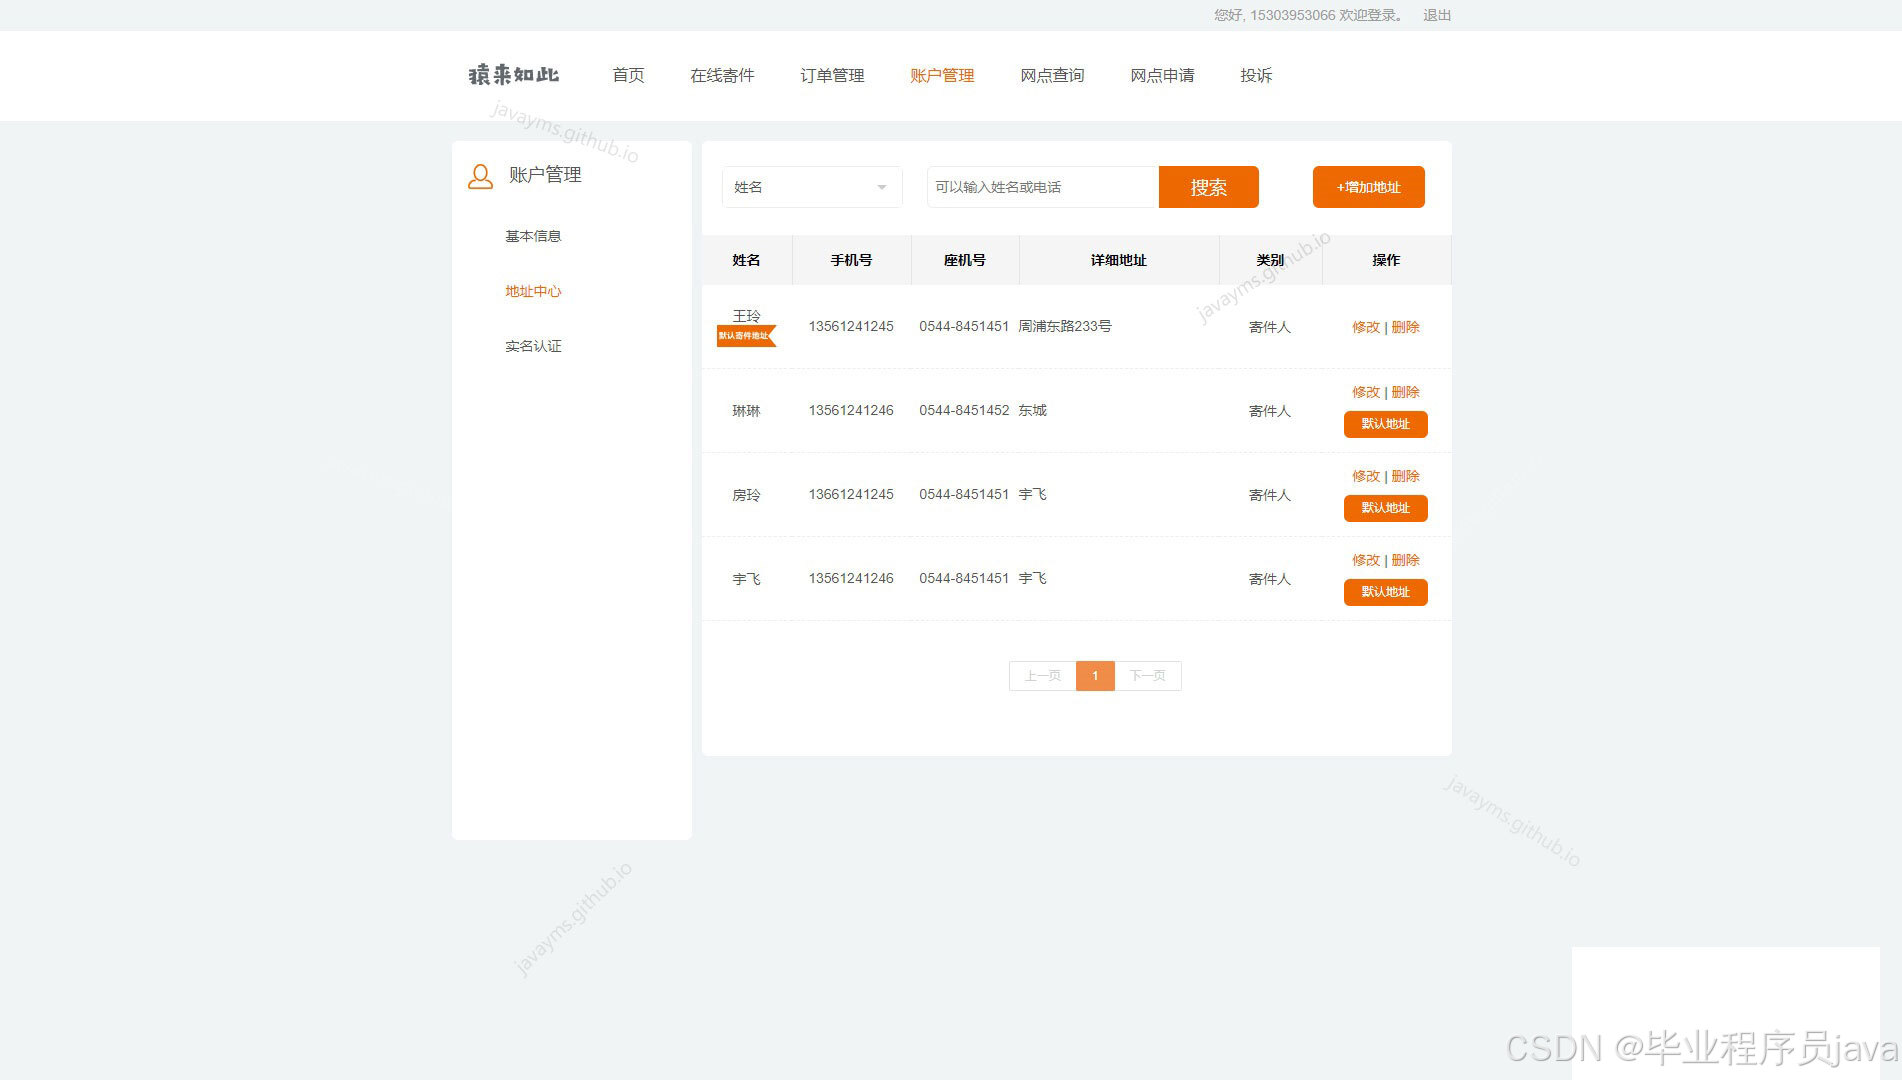Click the 退出 logout link

coord(1437,15)
